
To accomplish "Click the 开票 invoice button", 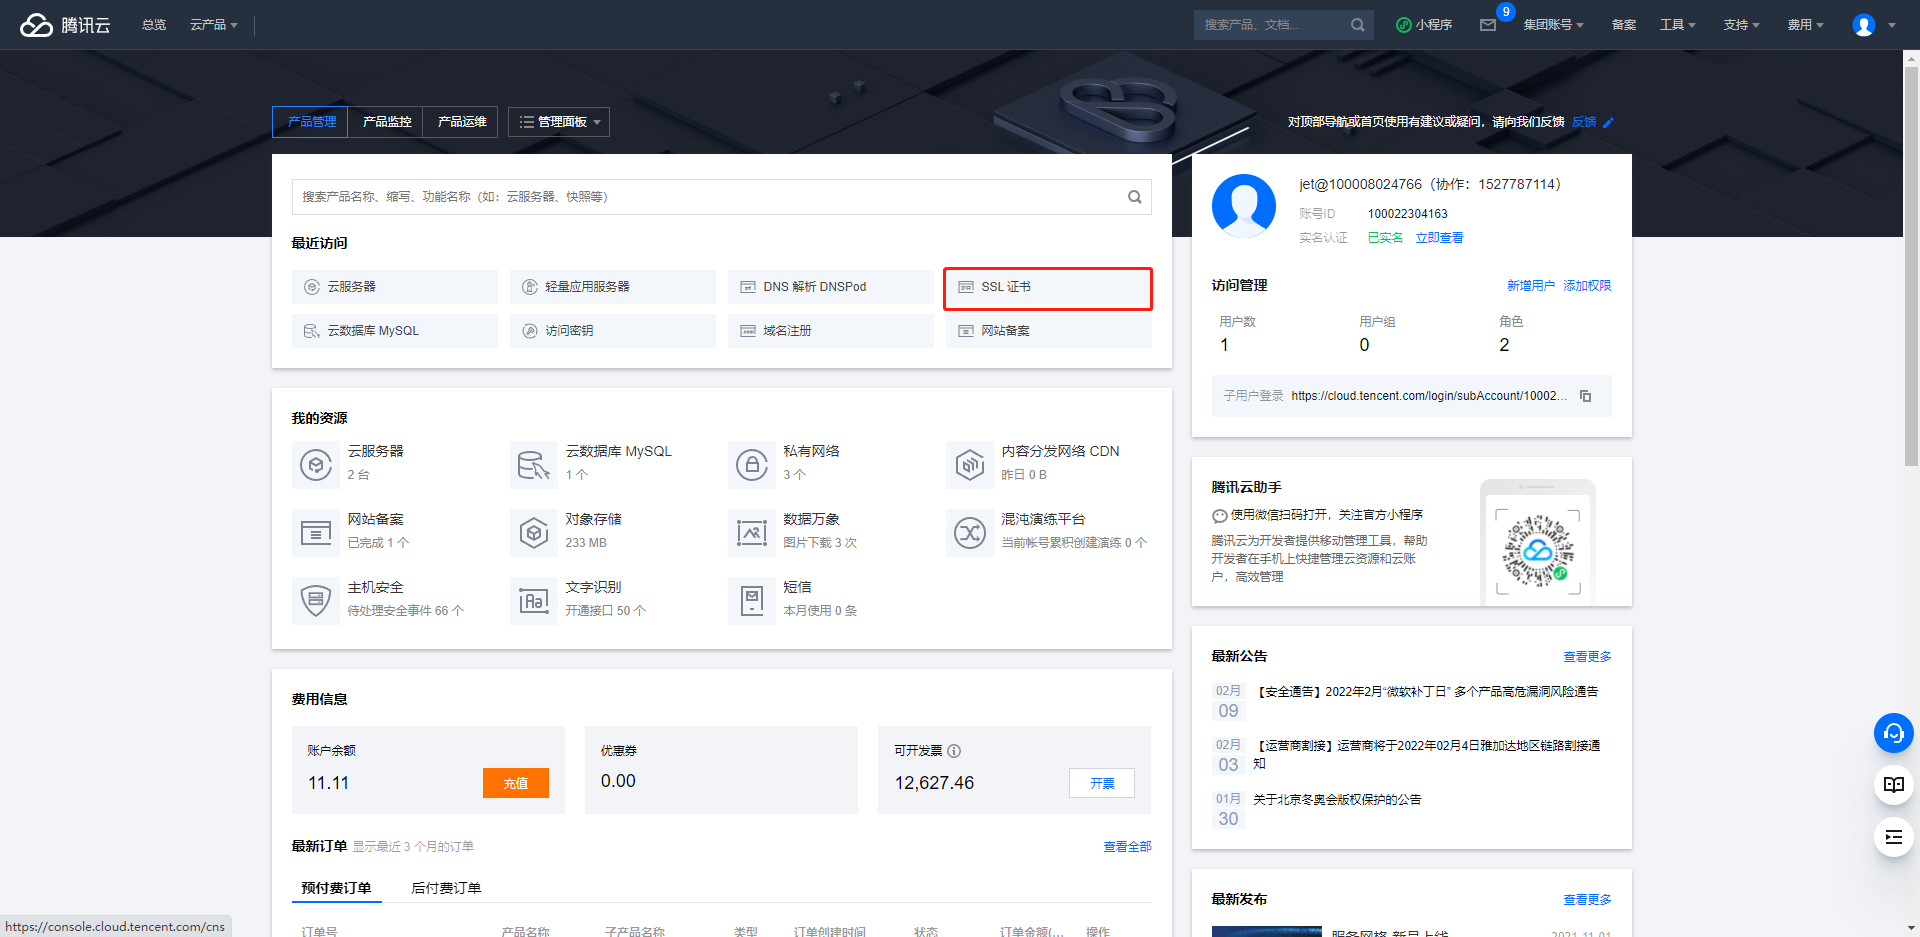I will [1102, 783].
